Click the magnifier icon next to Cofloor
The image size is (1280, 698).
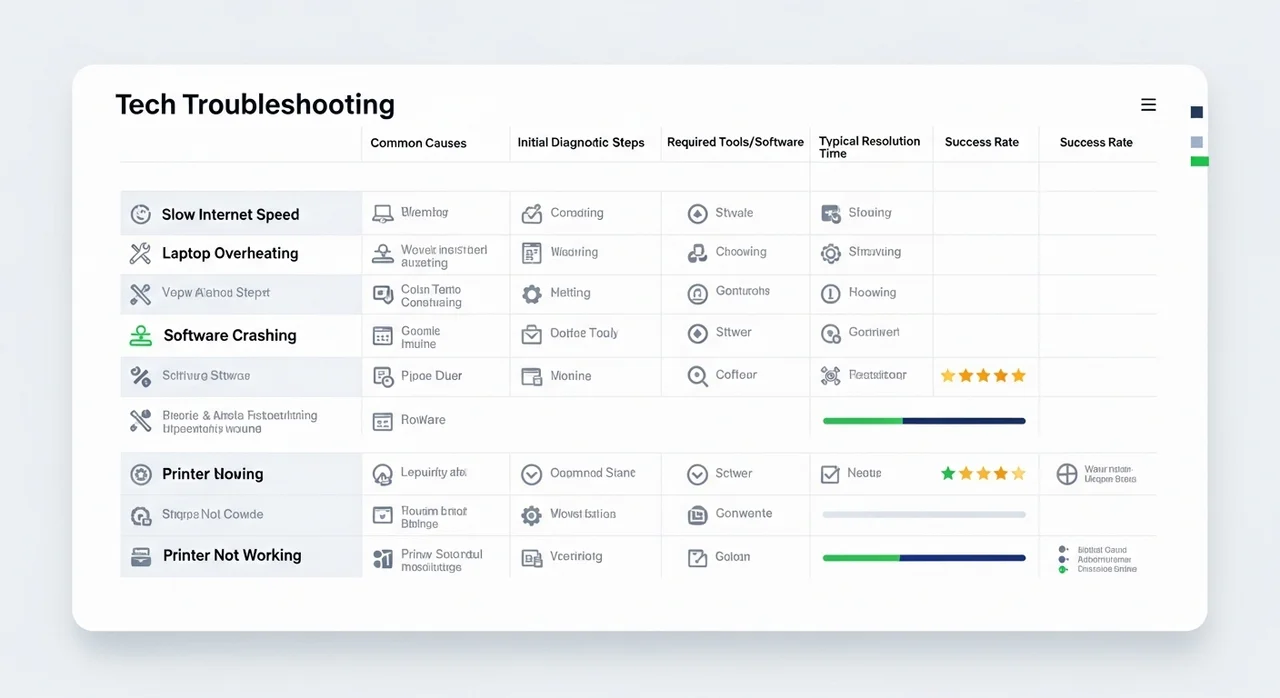coord(698,376)
